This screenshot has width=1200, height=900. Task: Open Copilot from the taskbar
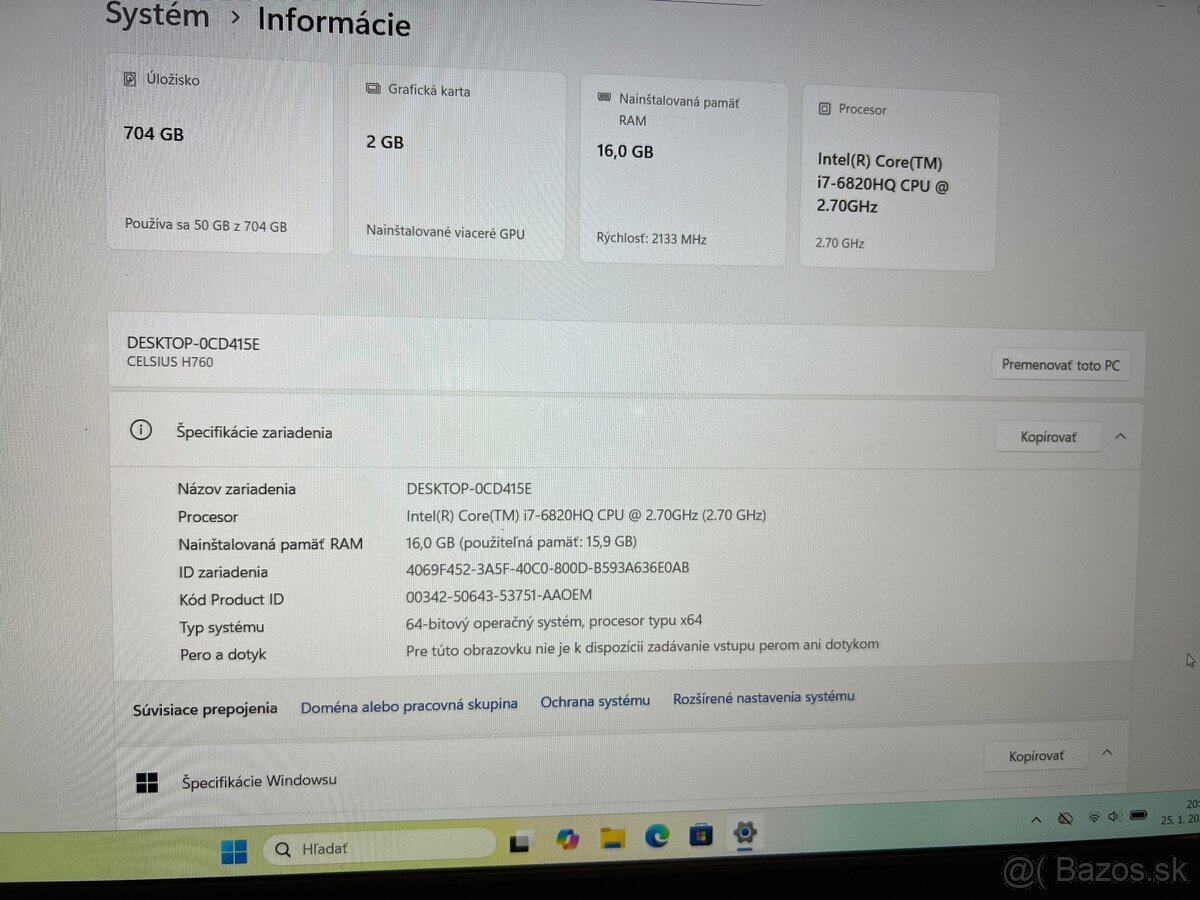(567, 840)
